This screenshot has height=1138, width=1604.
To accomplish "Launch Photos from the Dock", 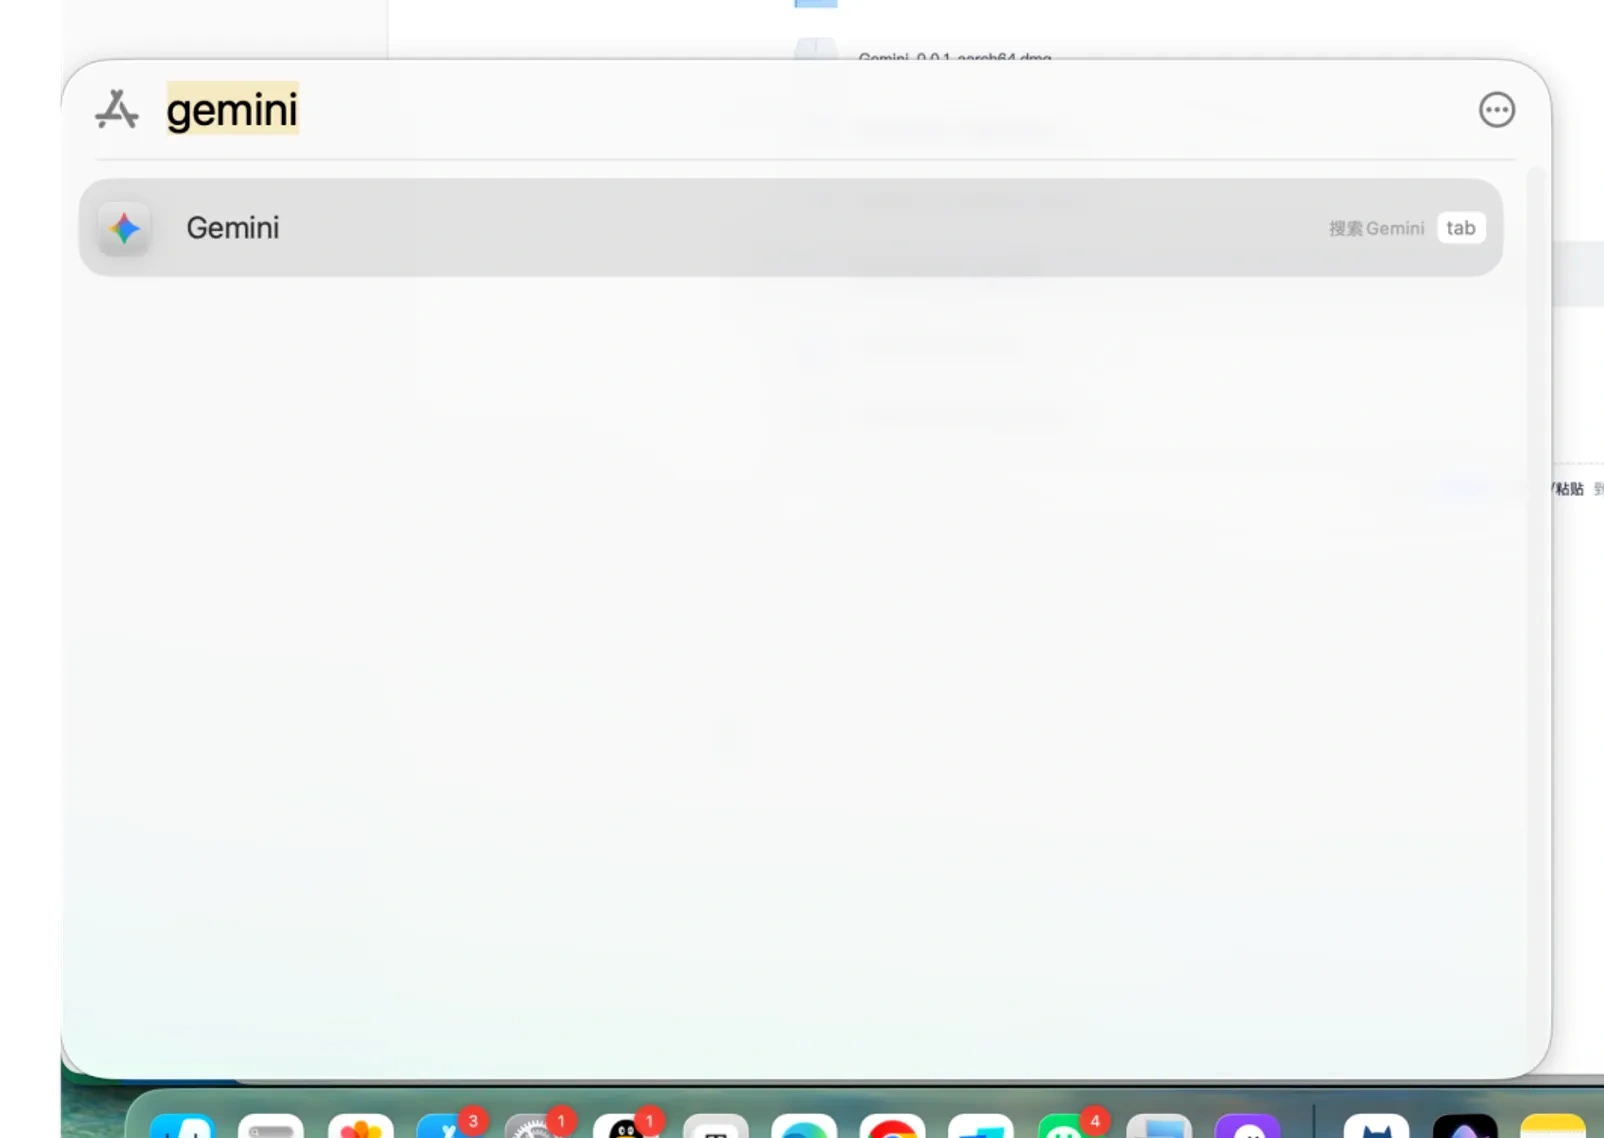I will click(360, 1128).
